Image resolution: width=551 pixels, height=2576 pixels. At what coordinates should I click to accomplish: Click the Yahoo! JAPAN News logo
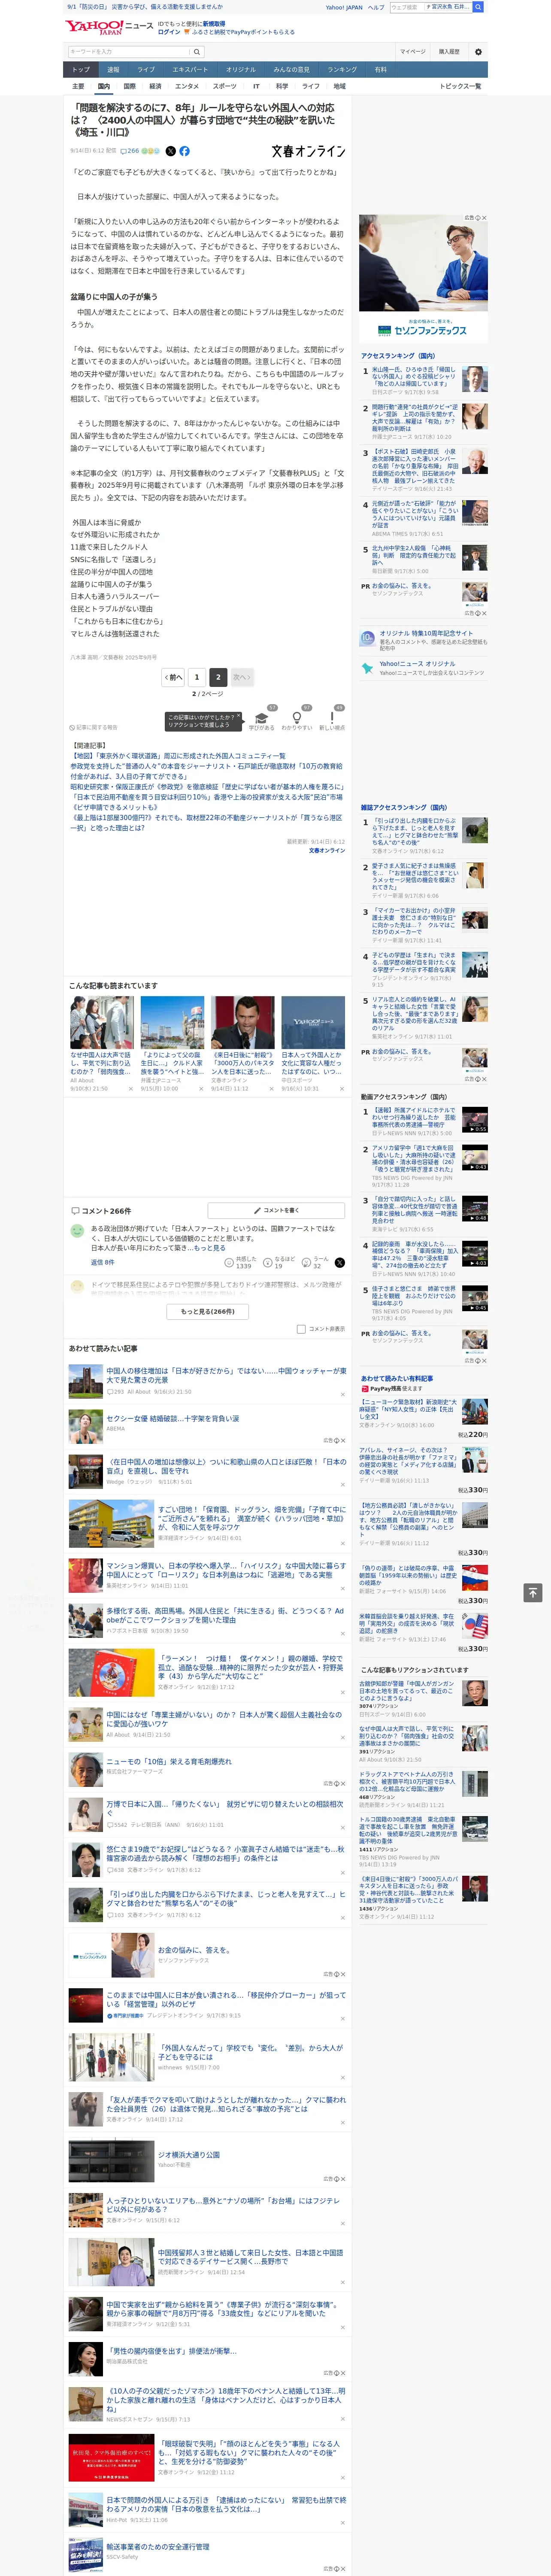coord(109,27)
